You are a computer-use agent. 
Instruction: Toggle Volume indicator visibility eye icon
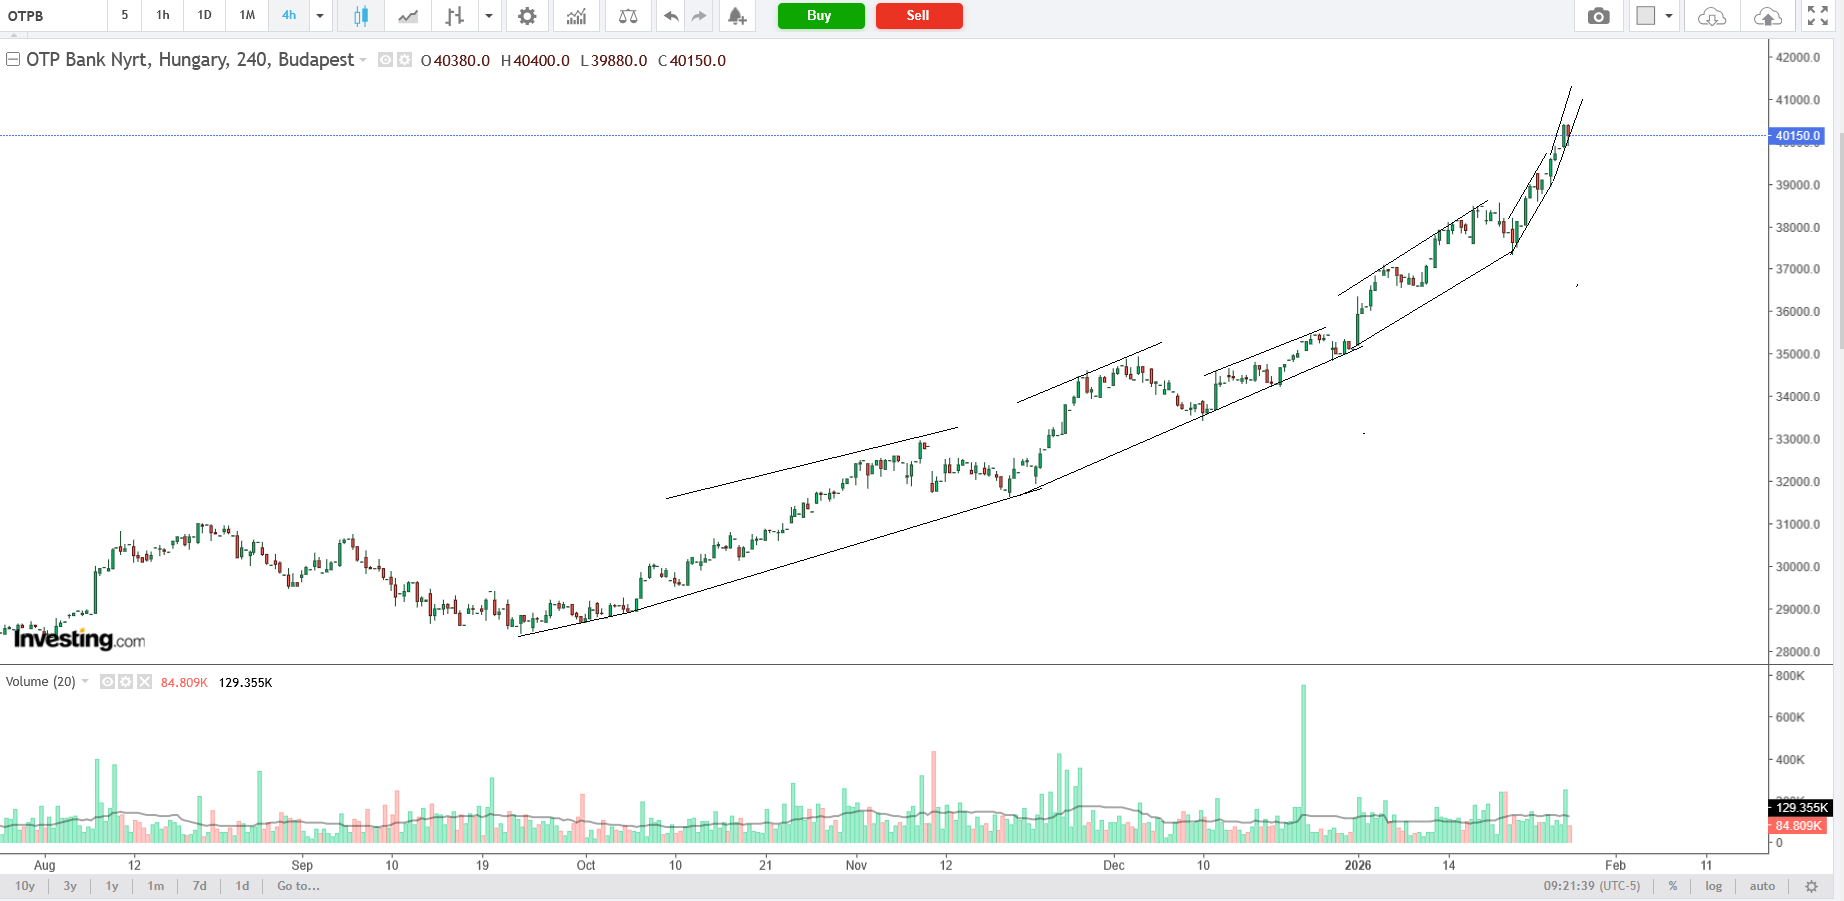click(x=107, y=682)
